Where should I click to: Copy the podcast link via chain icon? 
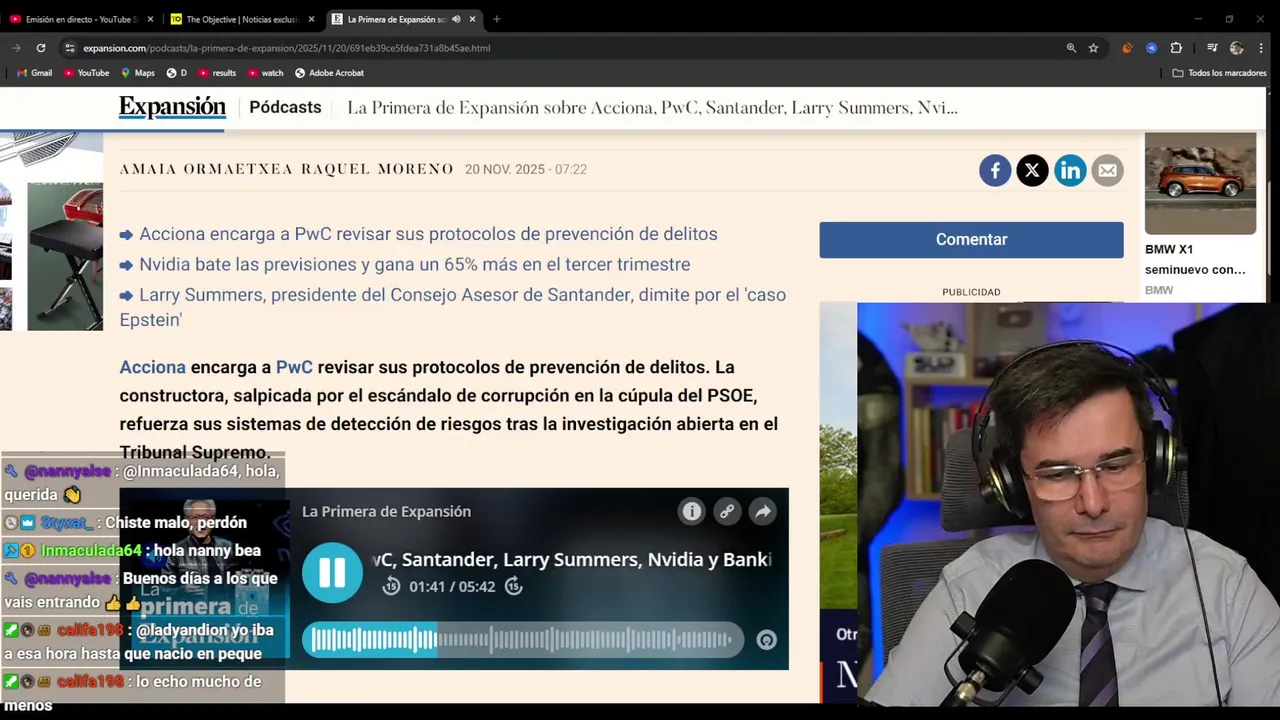click(727, 512)
